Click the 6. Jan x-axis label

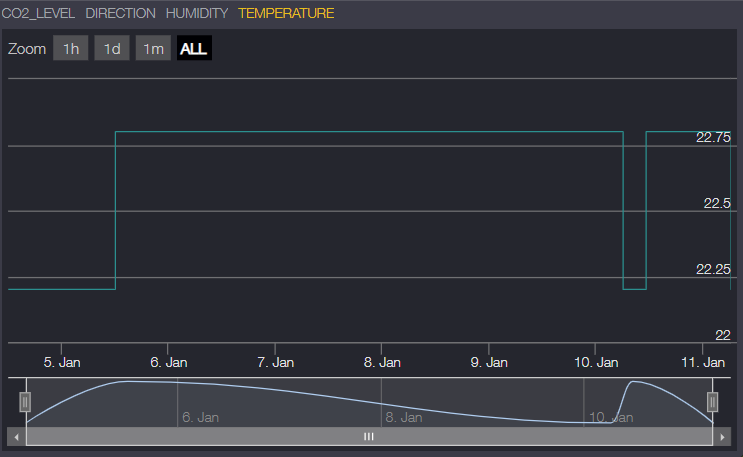click(x=169, y=363)
